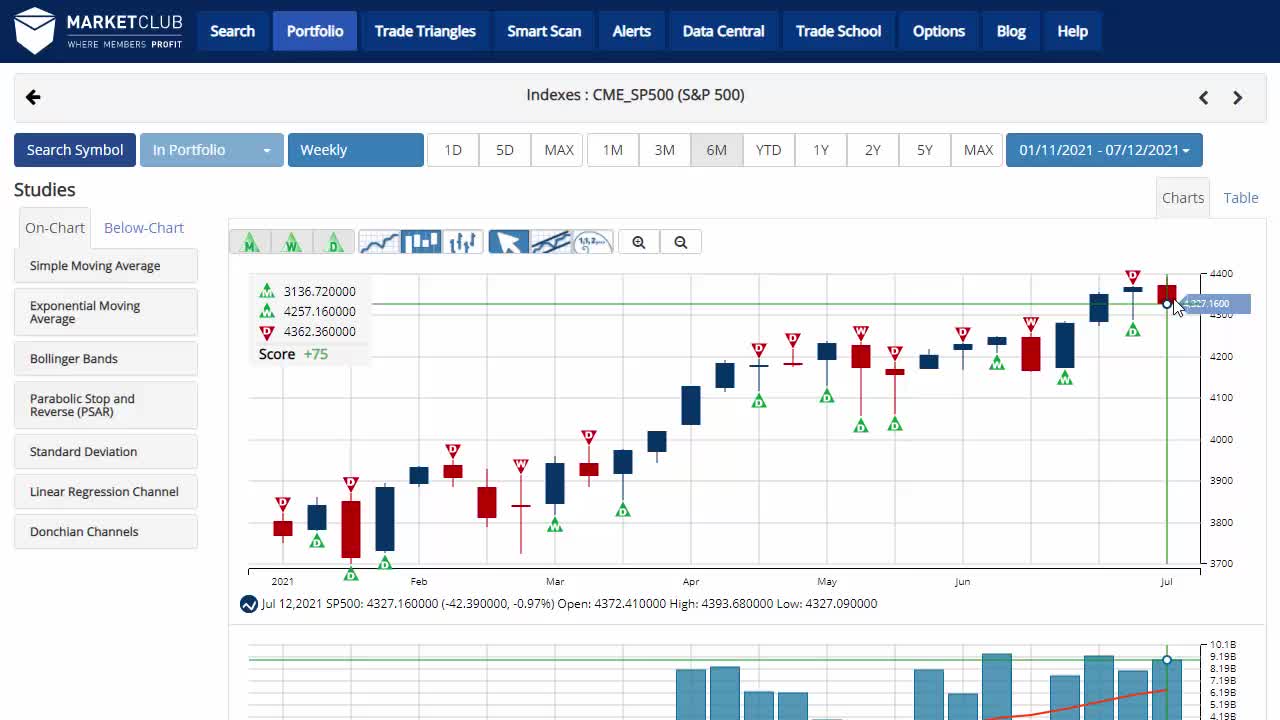Click the zoom out magnifier
This screenshot has height=720, width=1280.
pyautogui.click(x=681, y=242)
